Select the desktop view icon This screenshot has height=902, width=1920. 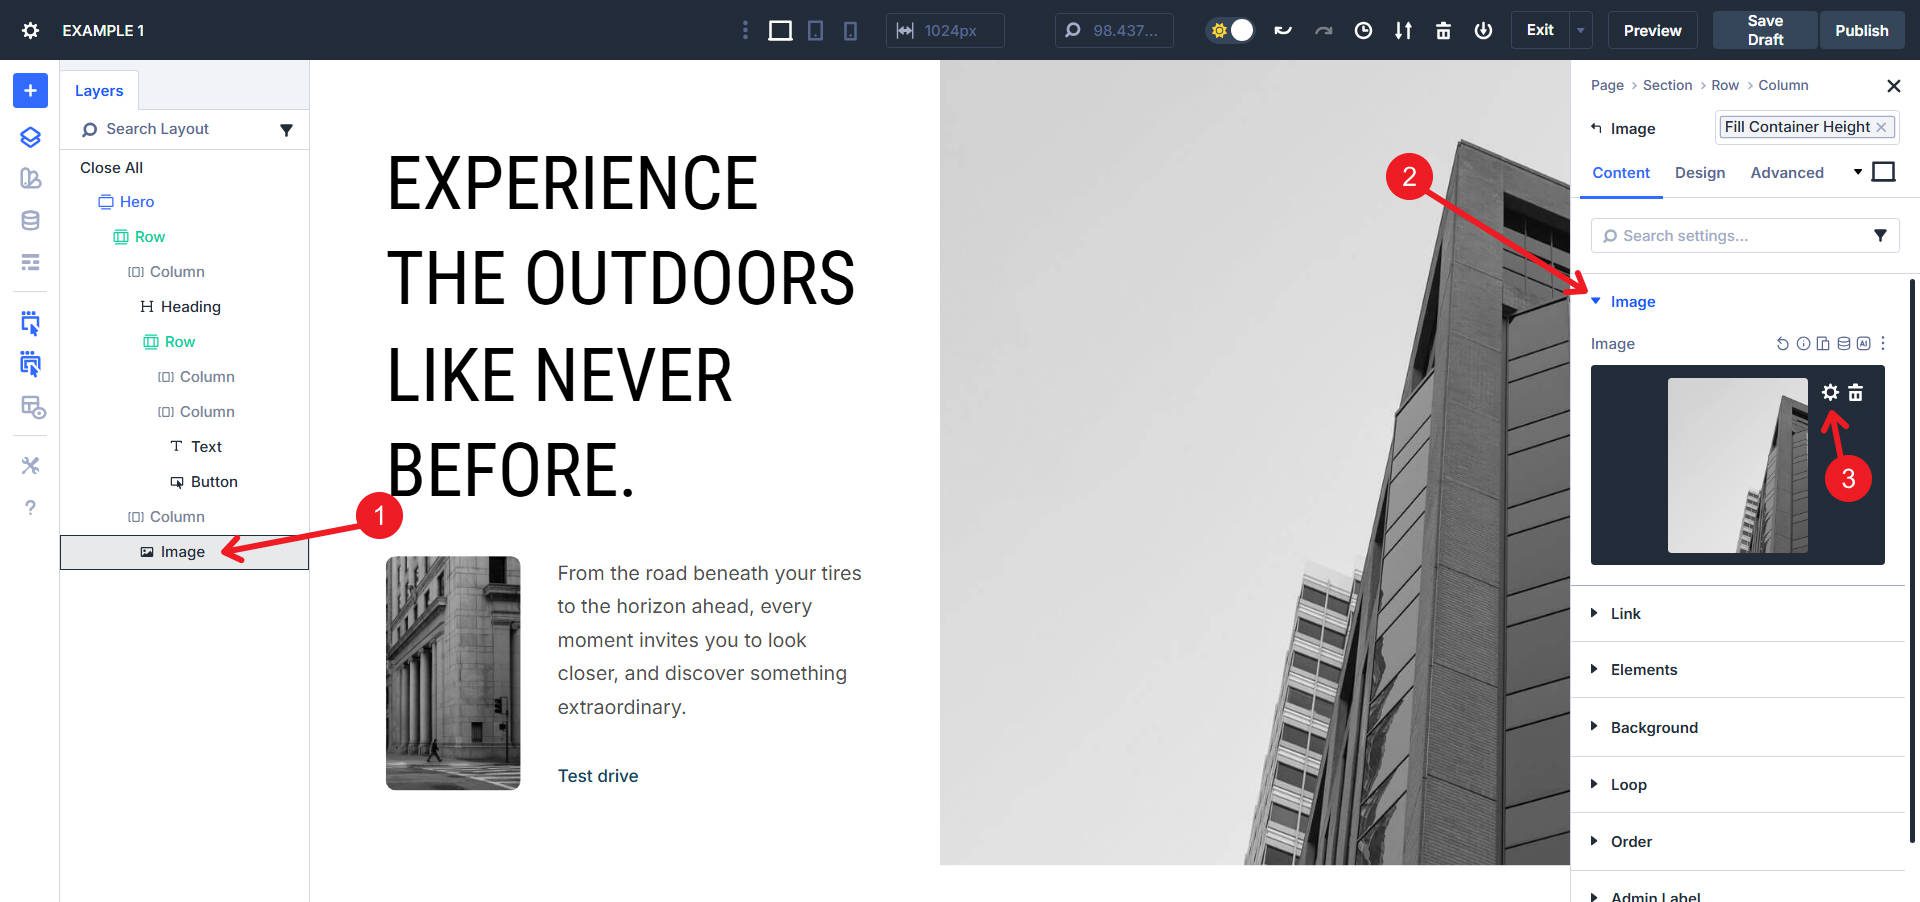(780, 30)
